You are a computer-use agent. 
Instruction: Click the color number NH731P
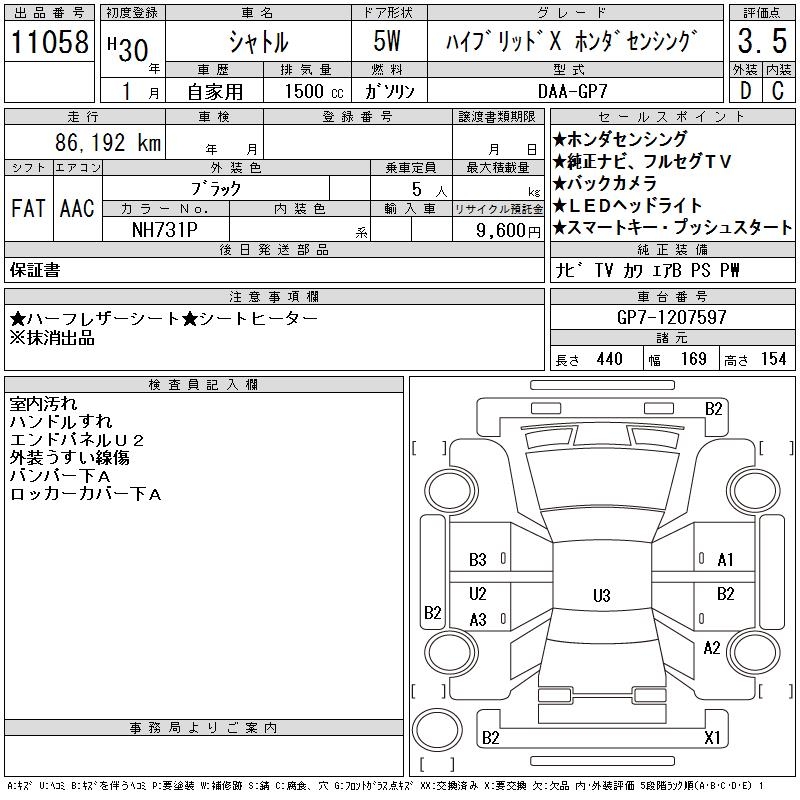tap(164, 230)
